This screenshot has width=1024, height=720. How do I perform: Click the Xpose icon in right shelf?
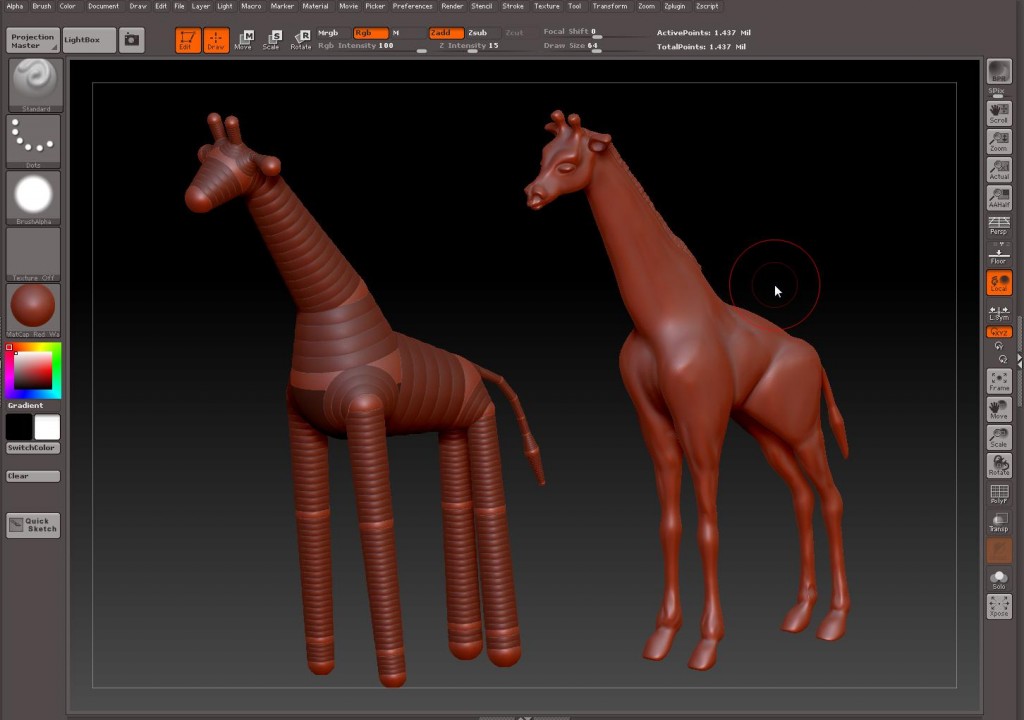pos(998,606)
